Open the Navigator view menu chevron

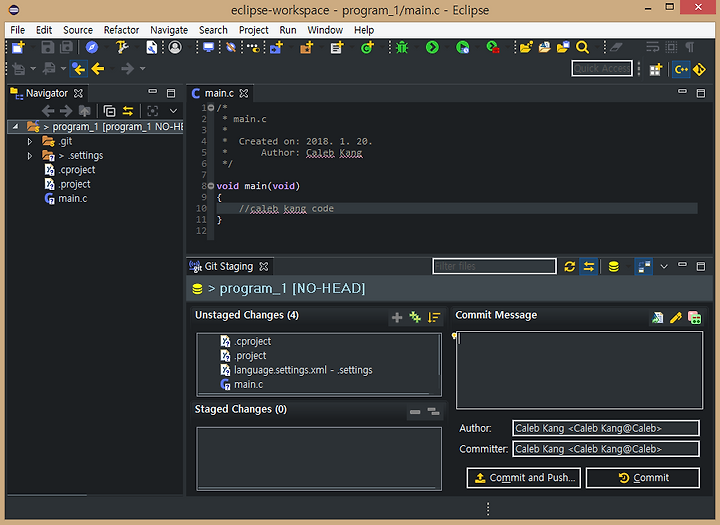(173, 111)
